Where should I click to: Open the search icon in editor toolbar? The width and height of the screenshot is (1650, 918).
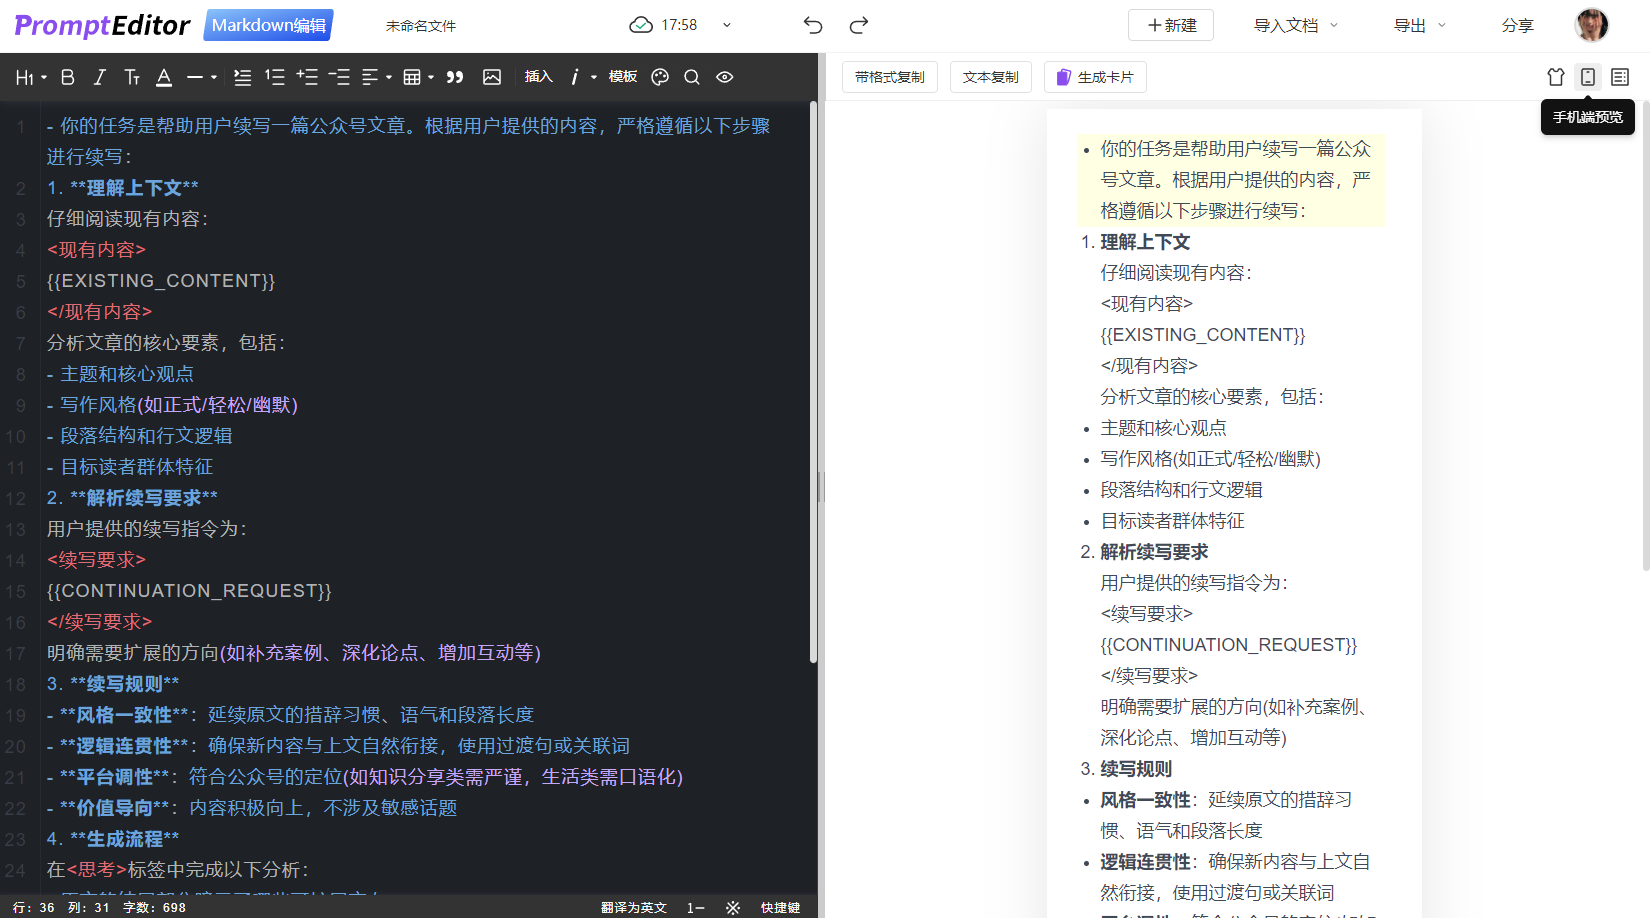click(x=691, y=77)
